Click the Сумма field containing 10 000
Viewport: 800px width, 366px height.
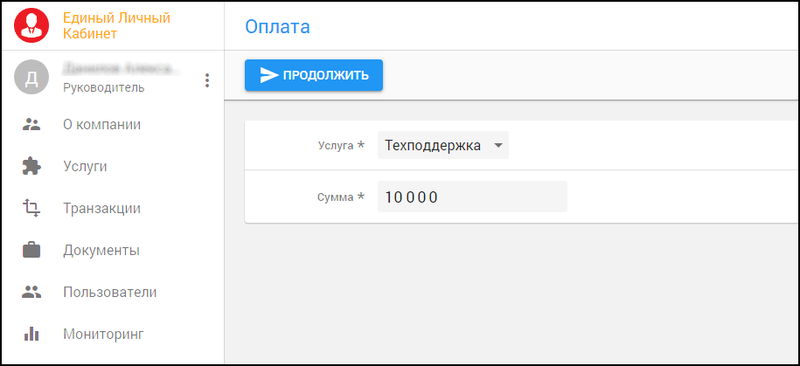pos(472,197)
